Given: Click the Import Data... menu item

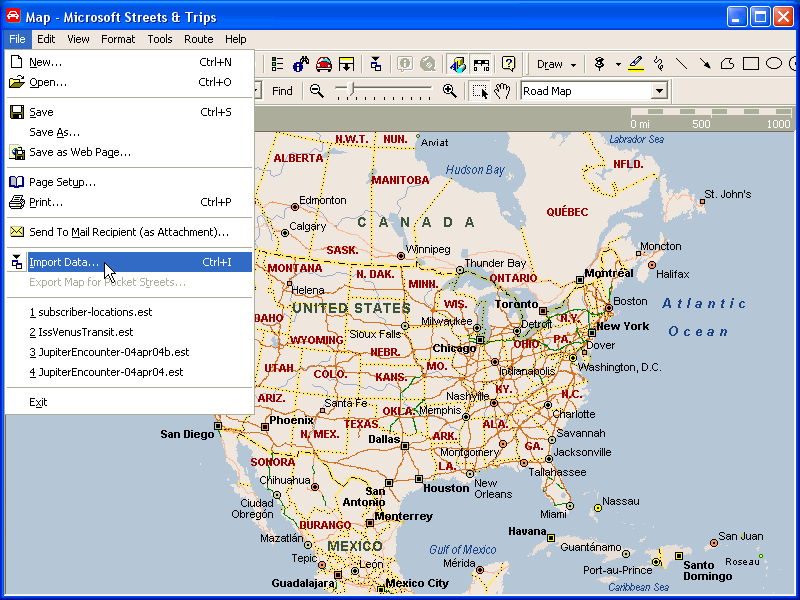Looking at the screenshot, I should tap(130, 262).
